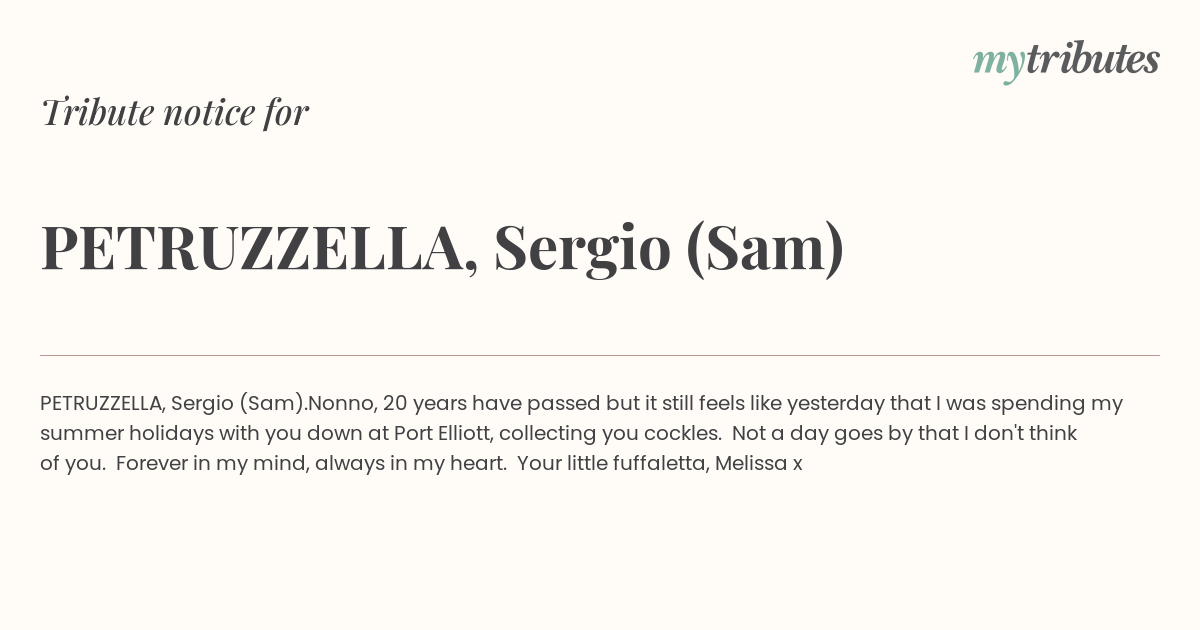This screenshot has width=1200, height=630.
Task: Select the "Tribute notice for" heading
Action: click(175, 112)
